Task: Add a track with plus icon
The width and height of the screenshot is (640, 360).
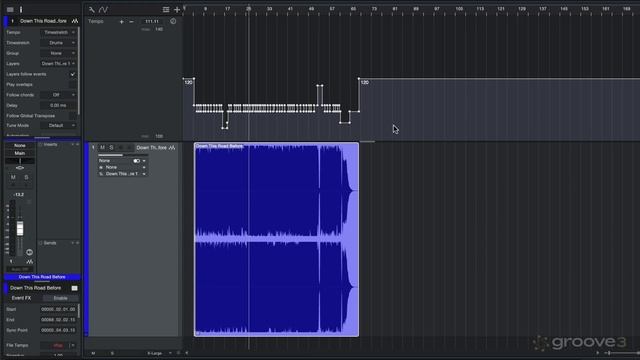Action: pyautogui.click(x=177, y=9)
